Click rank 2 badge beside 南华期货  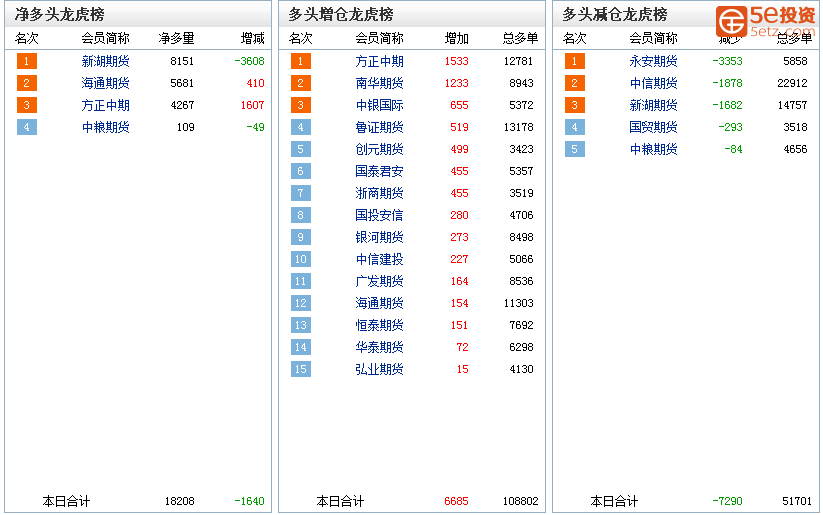tap(301, 83)
